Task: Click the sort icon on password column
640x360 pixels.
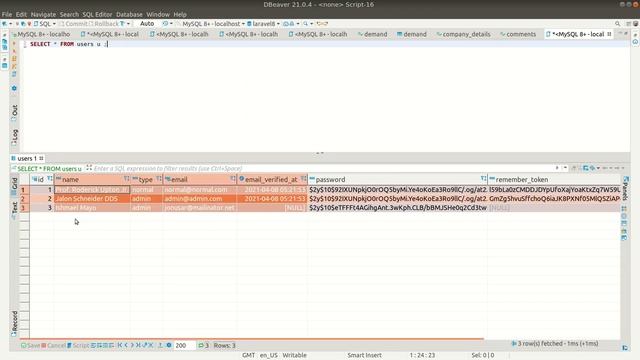Action: point(483,179)
